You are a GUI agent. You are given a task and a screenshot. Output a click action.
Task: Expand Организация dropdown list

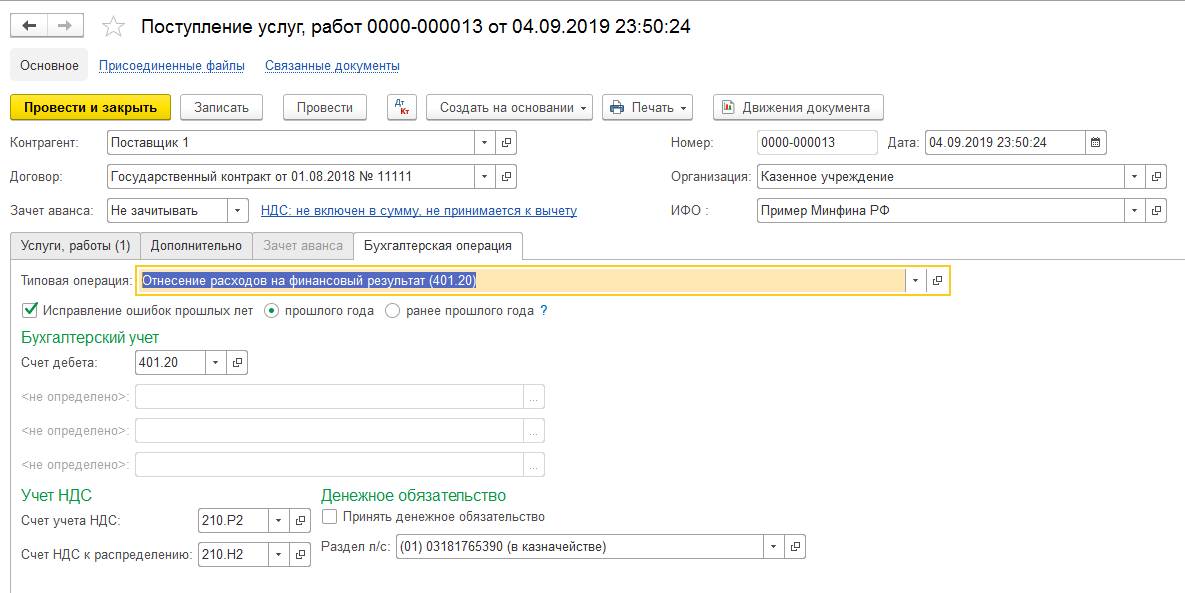click(x=1134, y=177)
